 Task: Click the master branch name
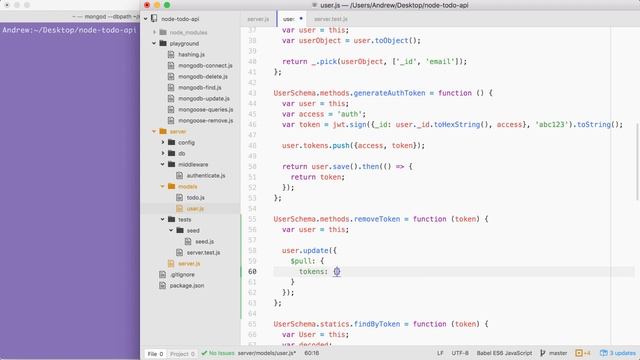558,353
